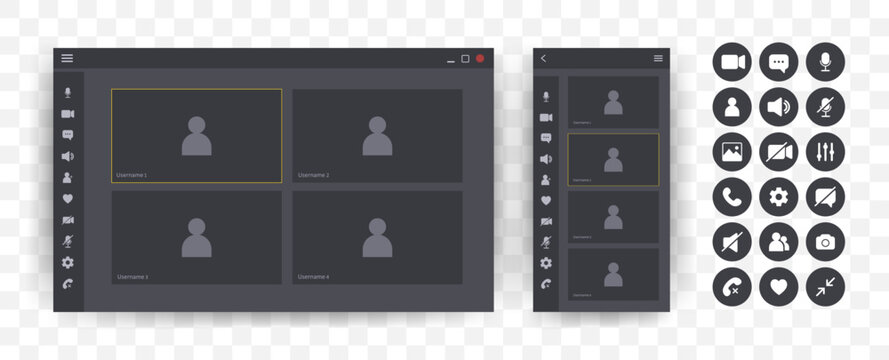Mute microphone using mobile sidebar crossed-mic icon
This screenshot has width=889, height=360.
pyautogui.click(x=546, y=242)
